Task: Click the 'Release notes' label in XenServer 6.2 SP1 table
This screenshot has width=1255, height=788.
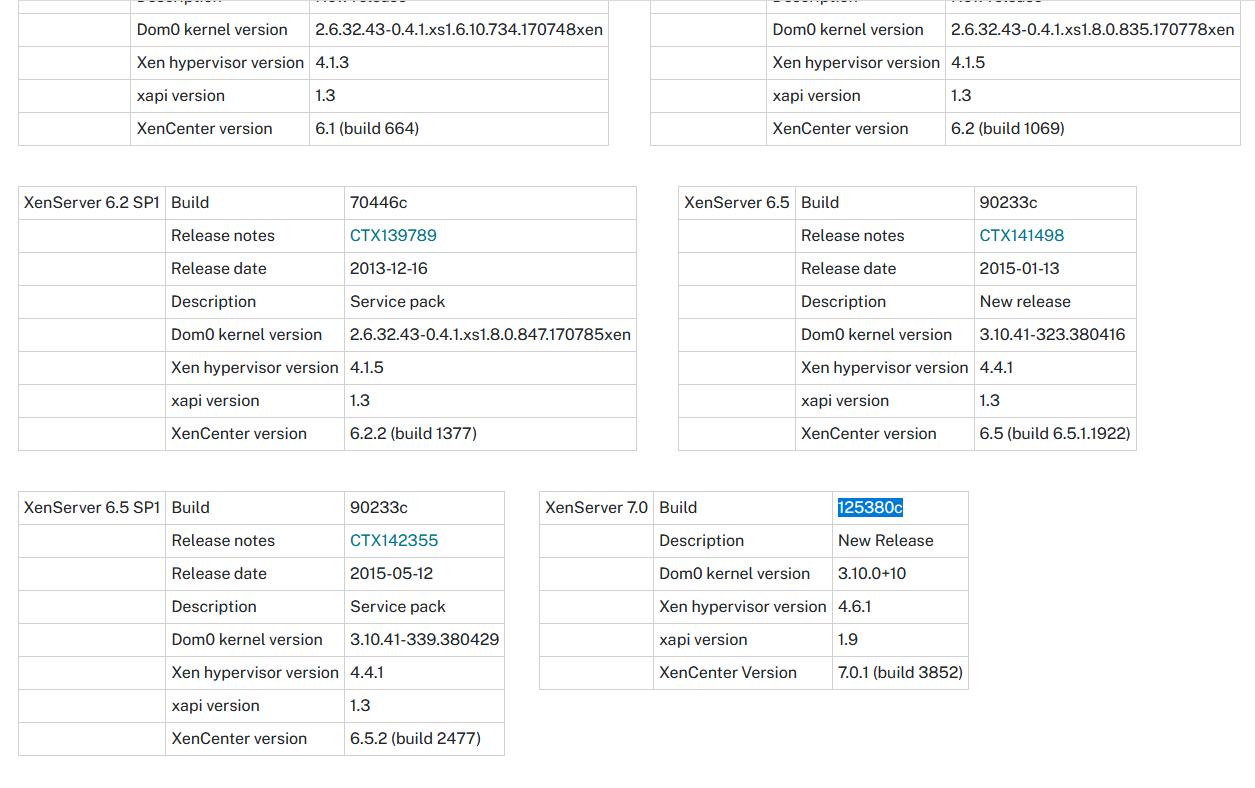Action: click(x=223, y=236)
